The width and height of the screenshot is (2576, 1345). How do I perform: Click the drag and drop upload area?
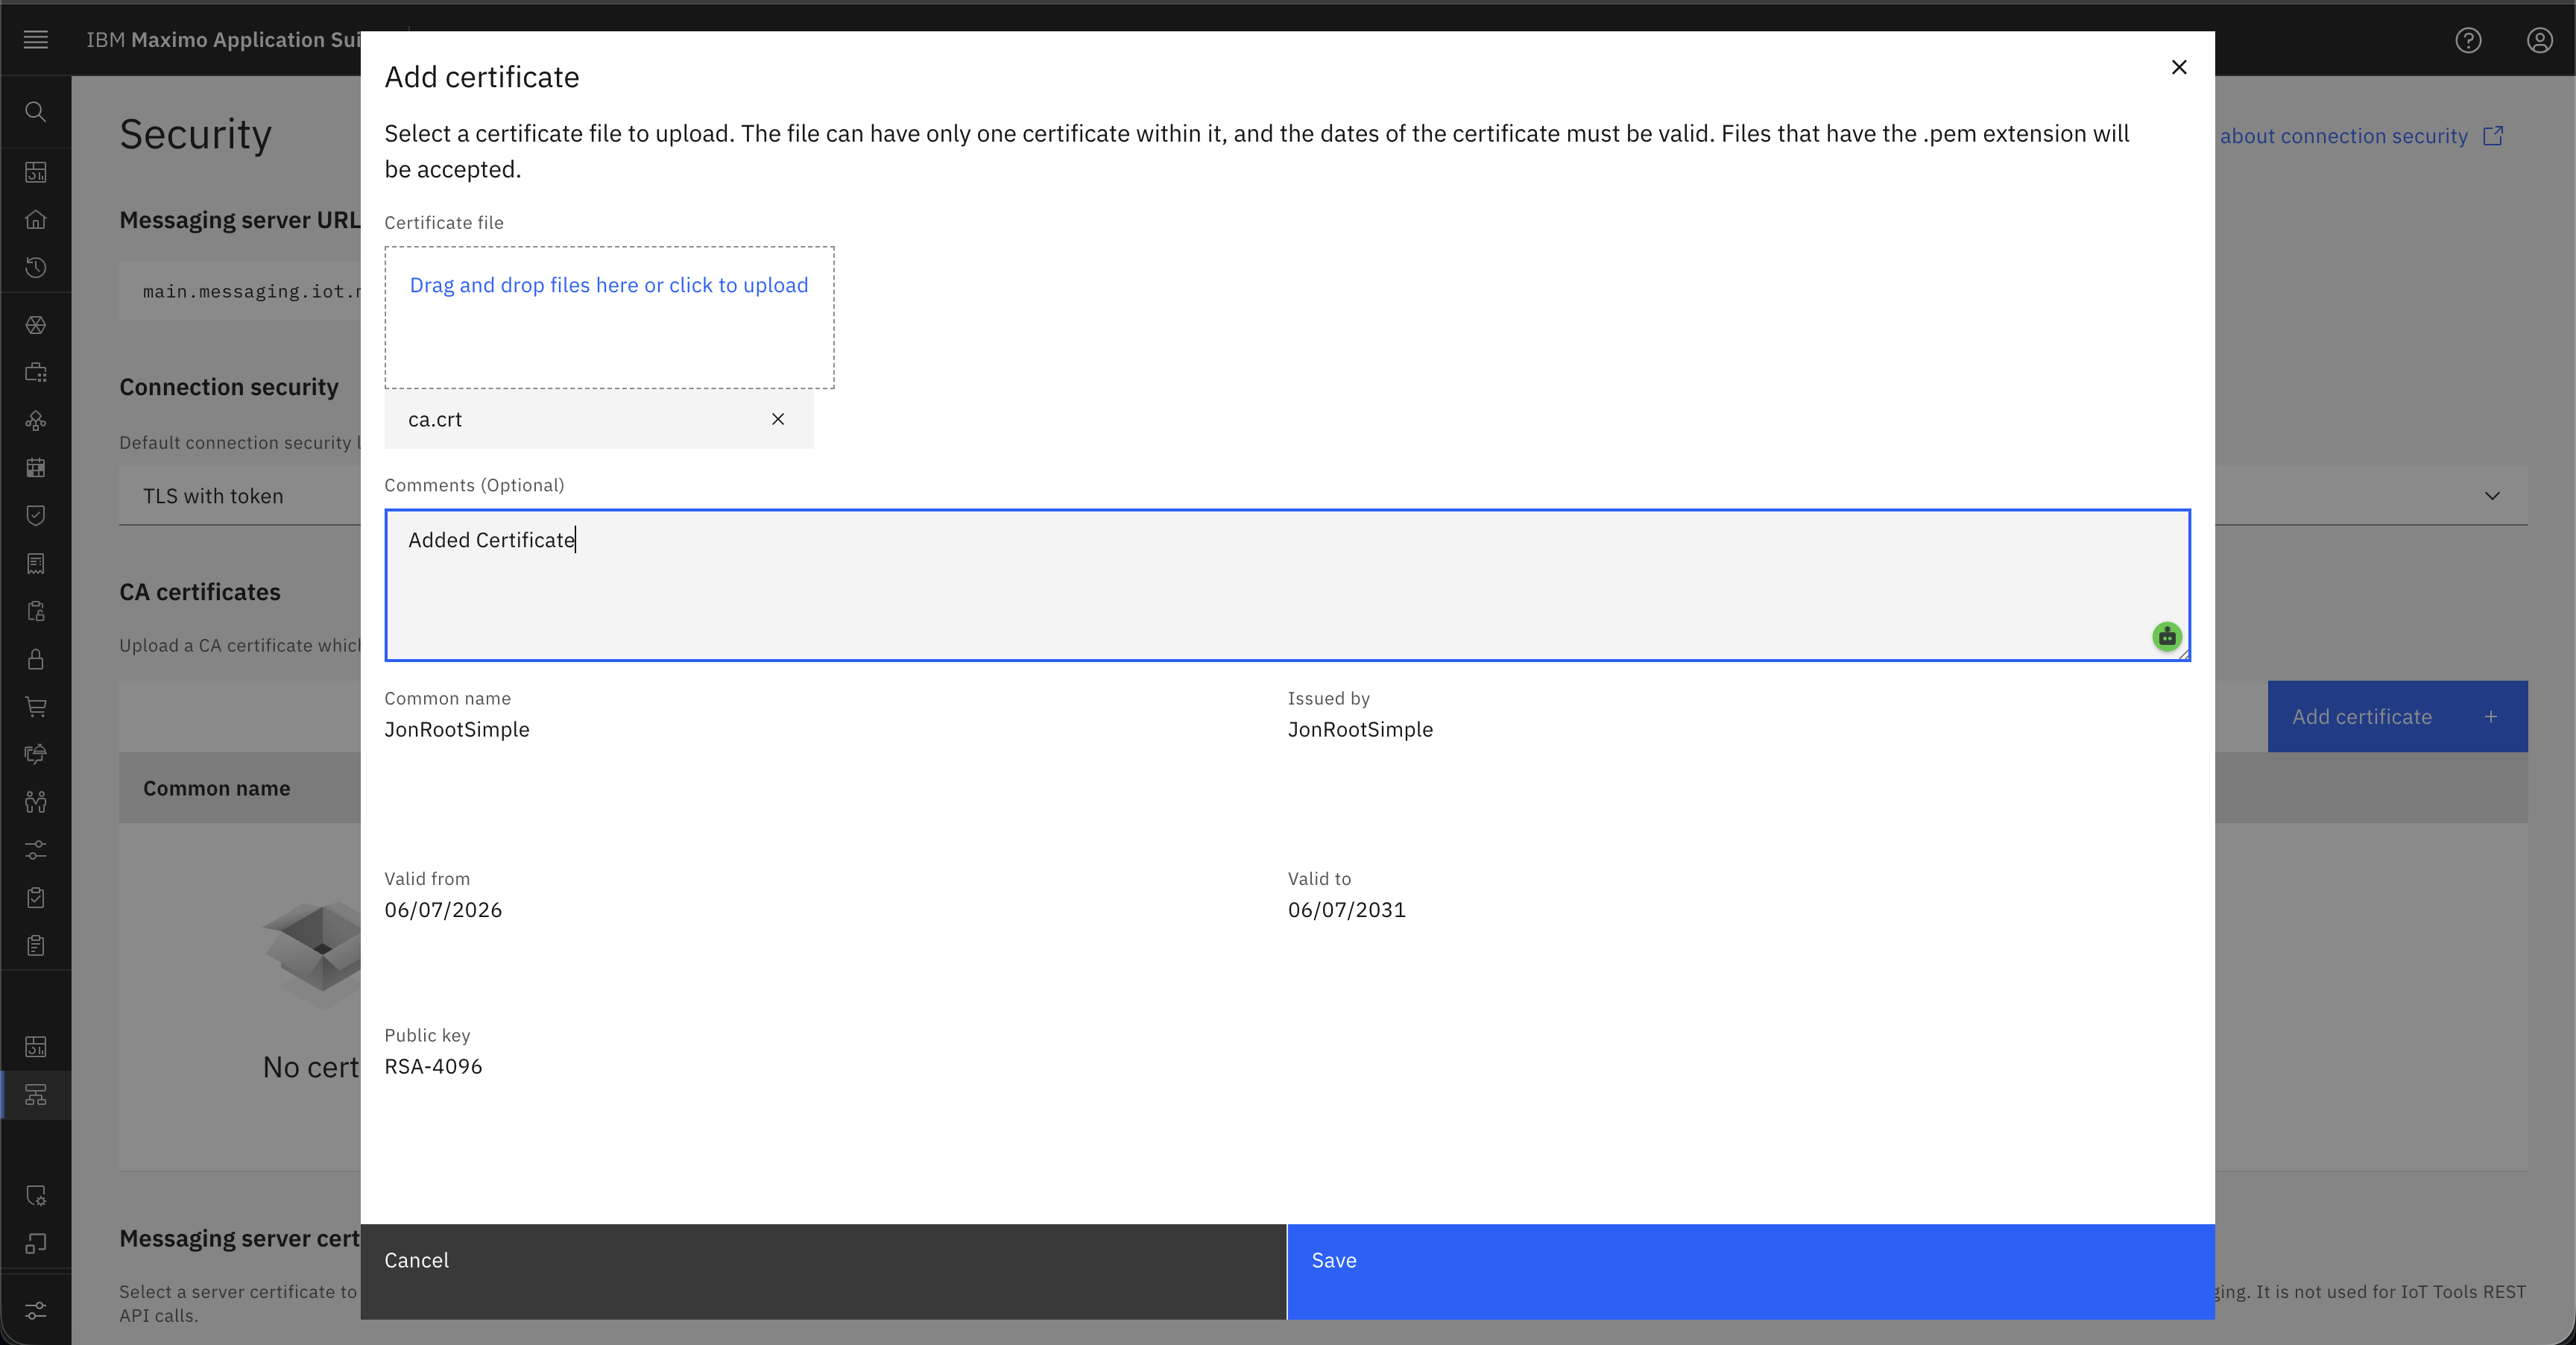[609, 317]
